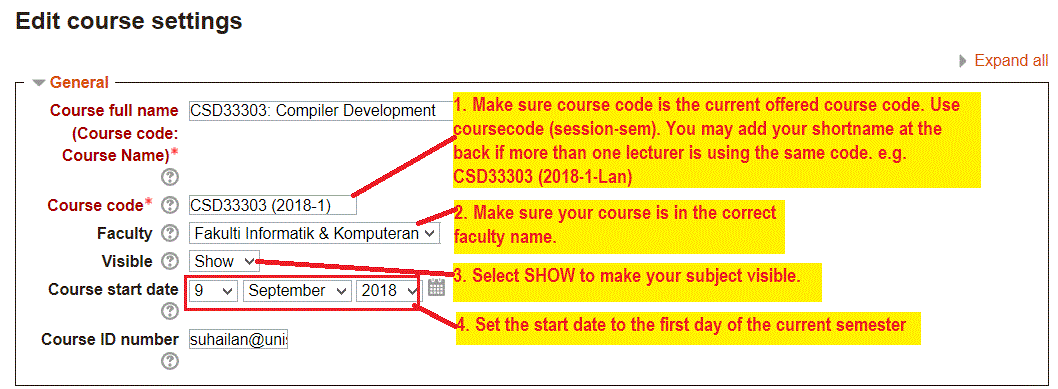Click the Edit course settings heading

pyautogui.click(x=129, y=21)
